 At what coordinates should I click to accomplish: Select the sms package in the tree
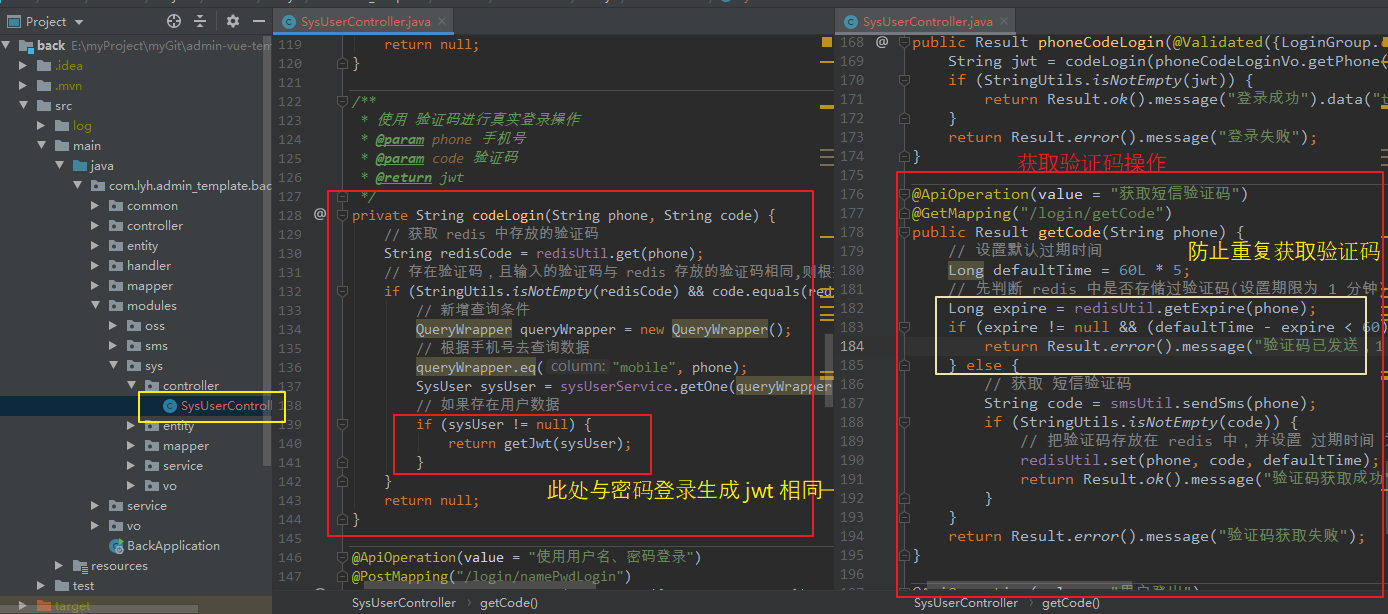tap(156, 346)
